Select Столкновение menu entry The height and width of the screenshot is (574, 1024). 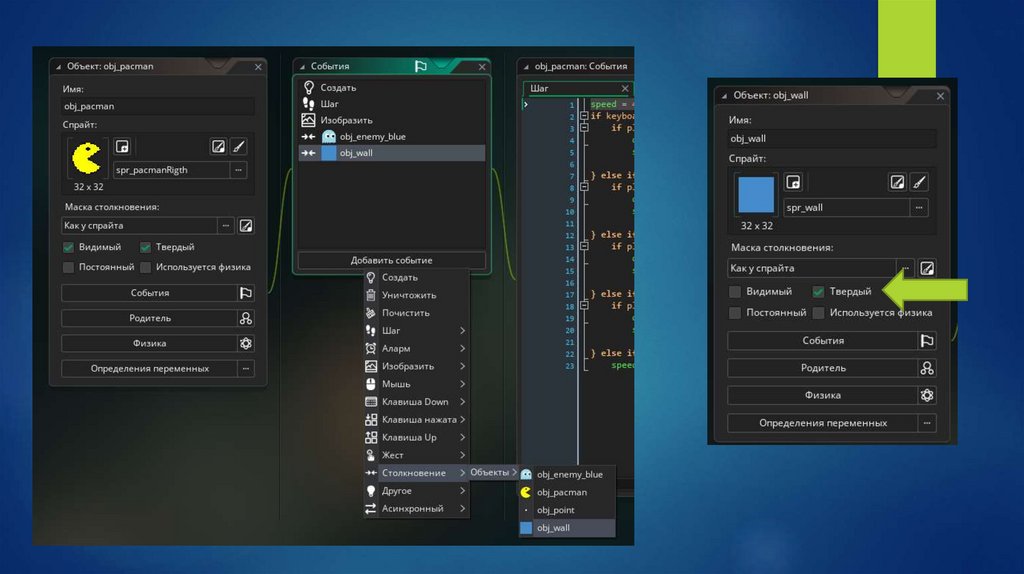(416, 473)
